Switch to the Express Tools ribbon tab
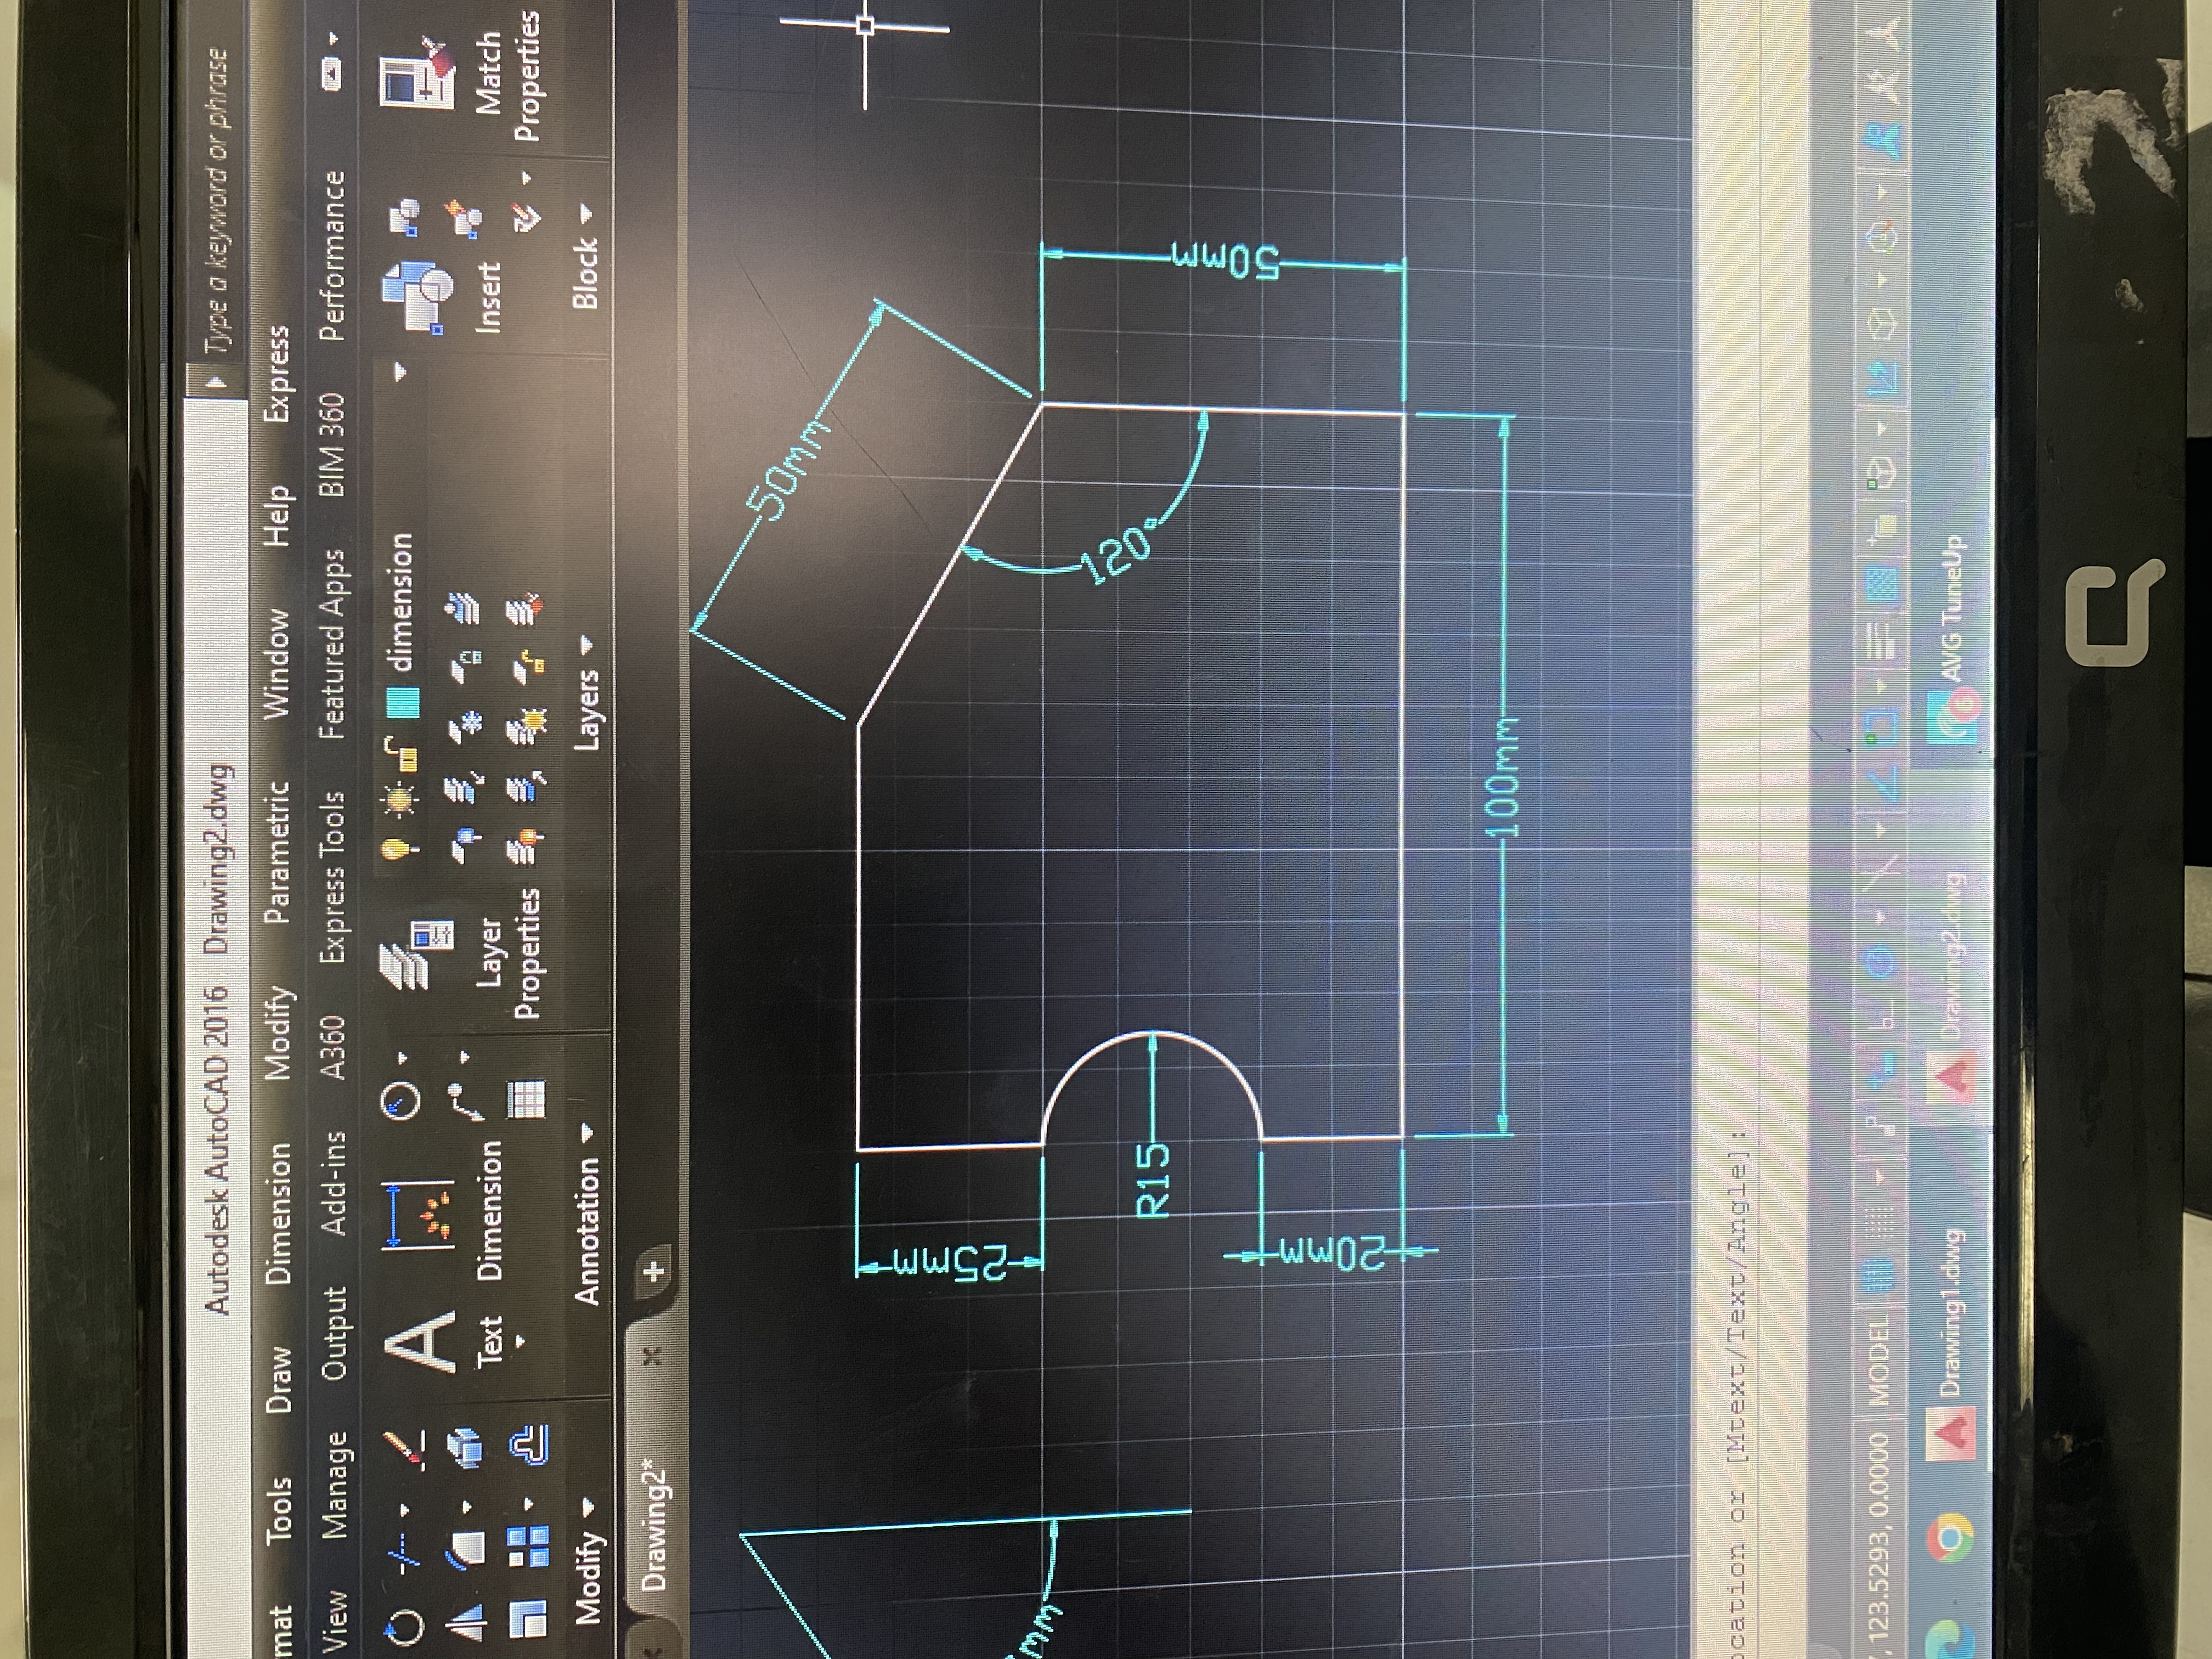The width and height of the screenshot is (2212, 1659). 332,877
